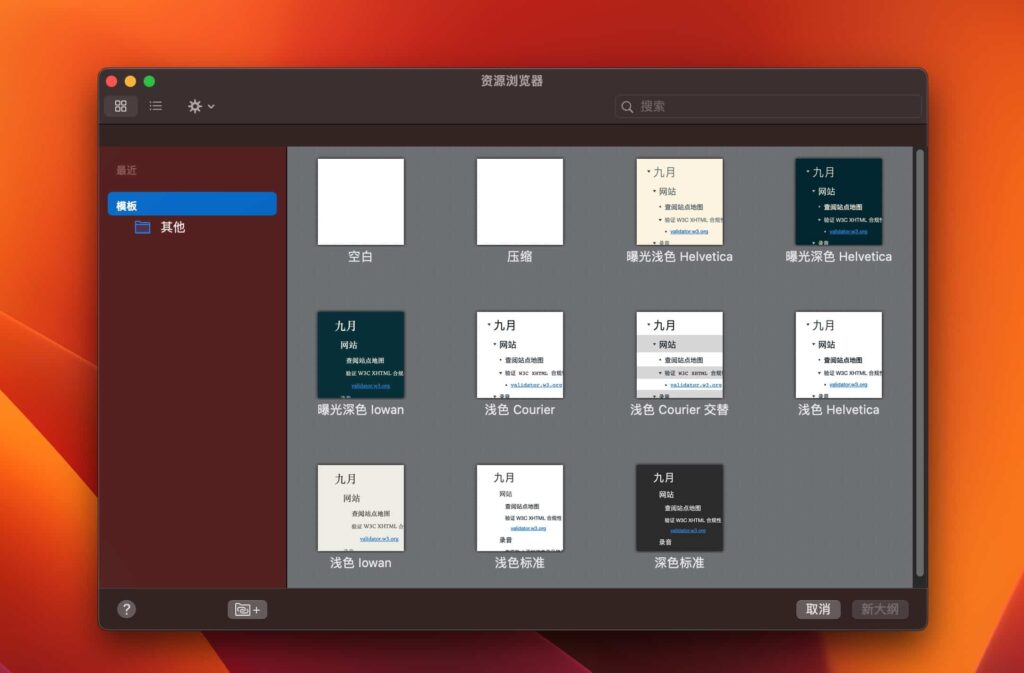
Task: Click the folder icon beside 其他
Action: tap(142, 227)
